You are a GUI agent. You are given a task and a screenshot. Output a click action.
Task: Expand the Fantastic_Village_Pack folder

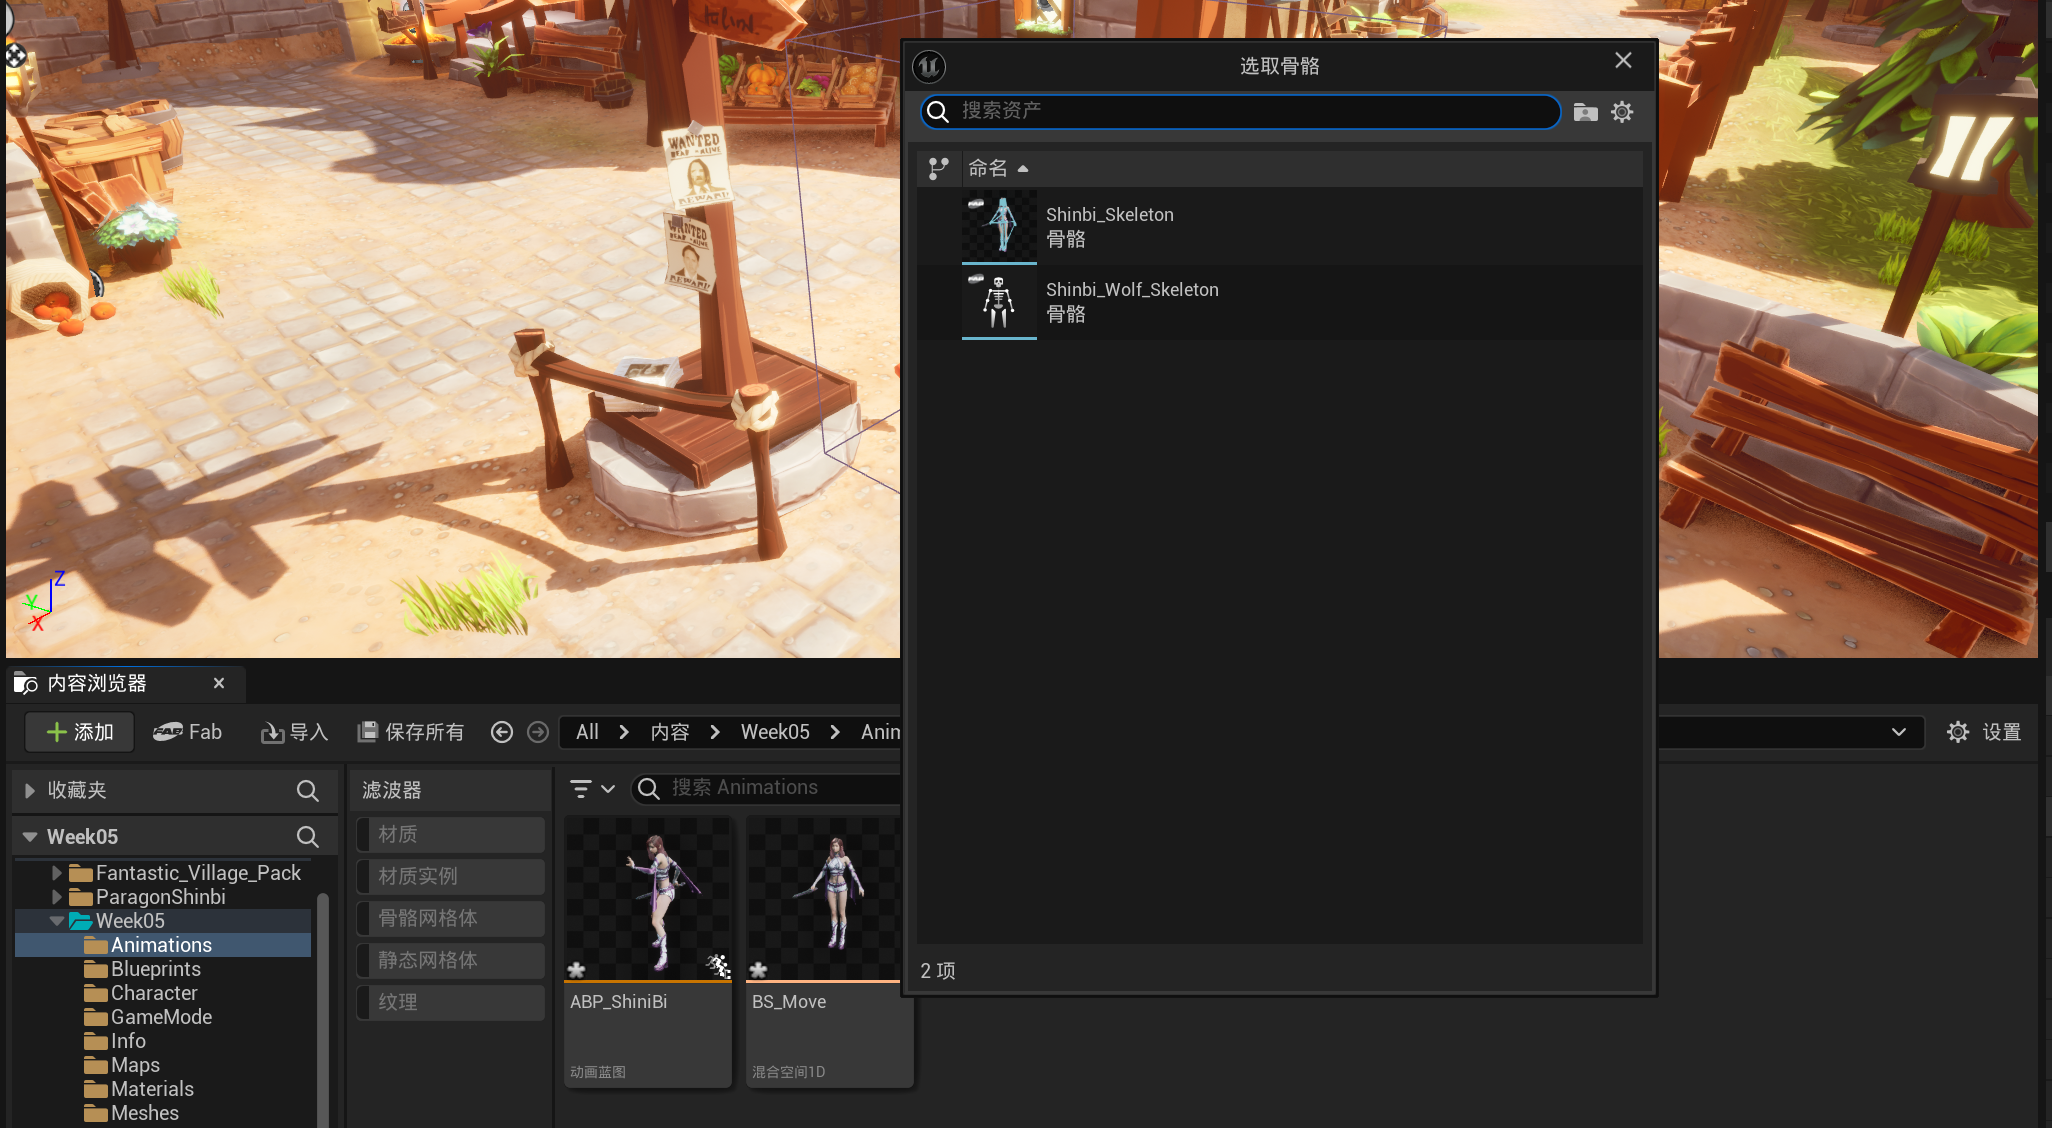(57, 873)
